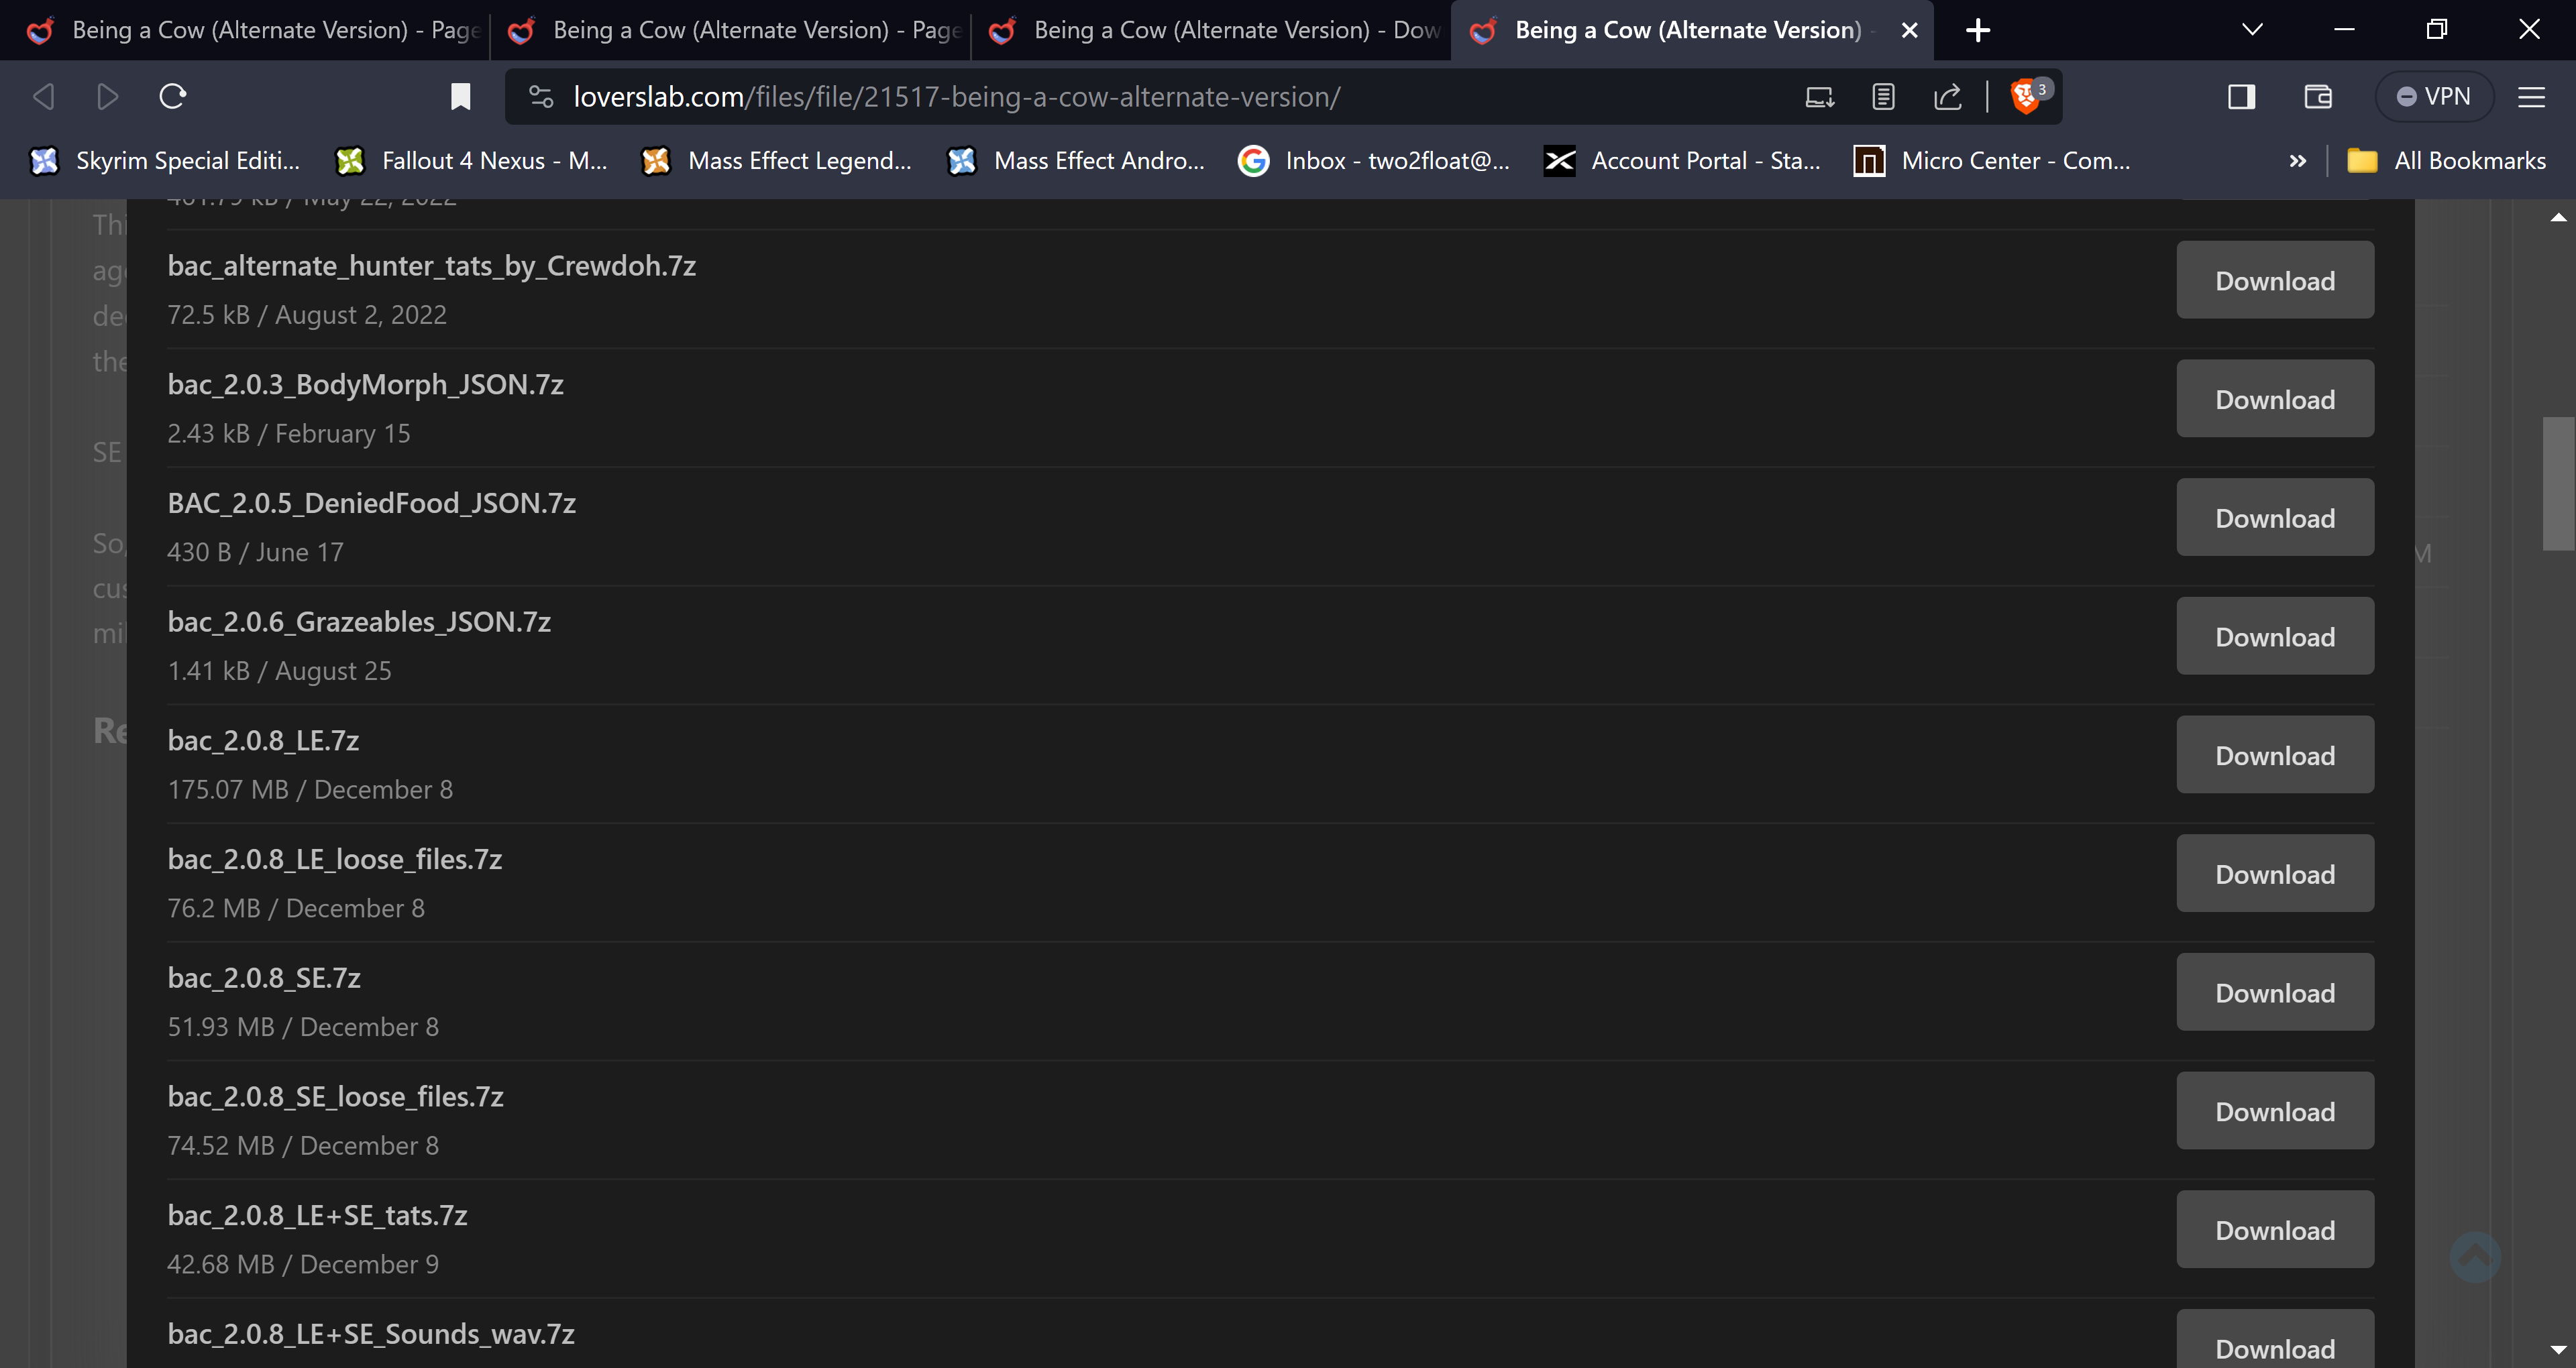Expand the tab search chevron
The height and width of the screenshot is (1368, 2576).
(2252, 30)
